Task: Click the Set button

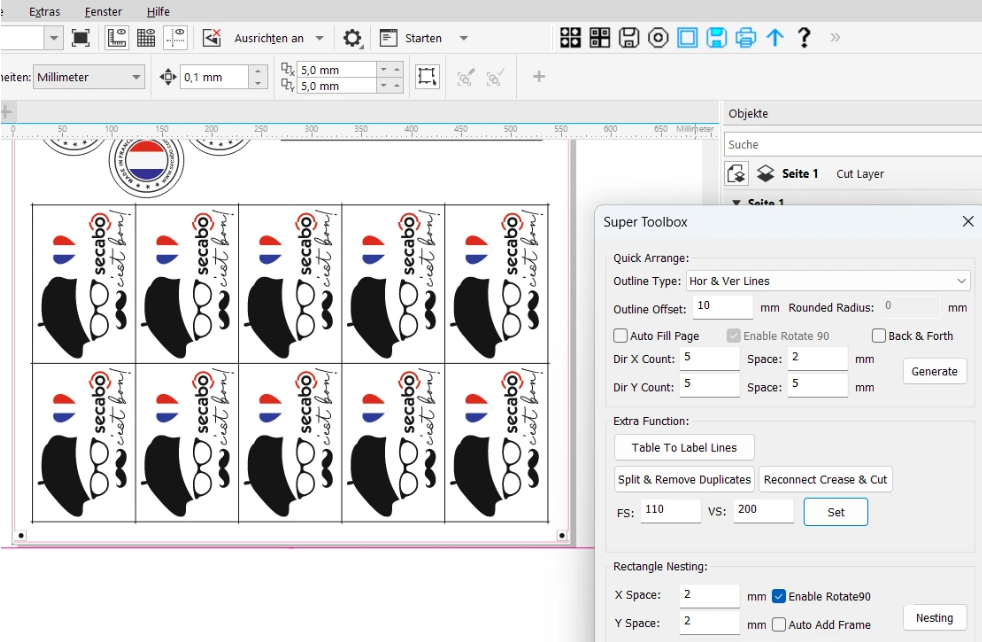Action: pos(835,512)
